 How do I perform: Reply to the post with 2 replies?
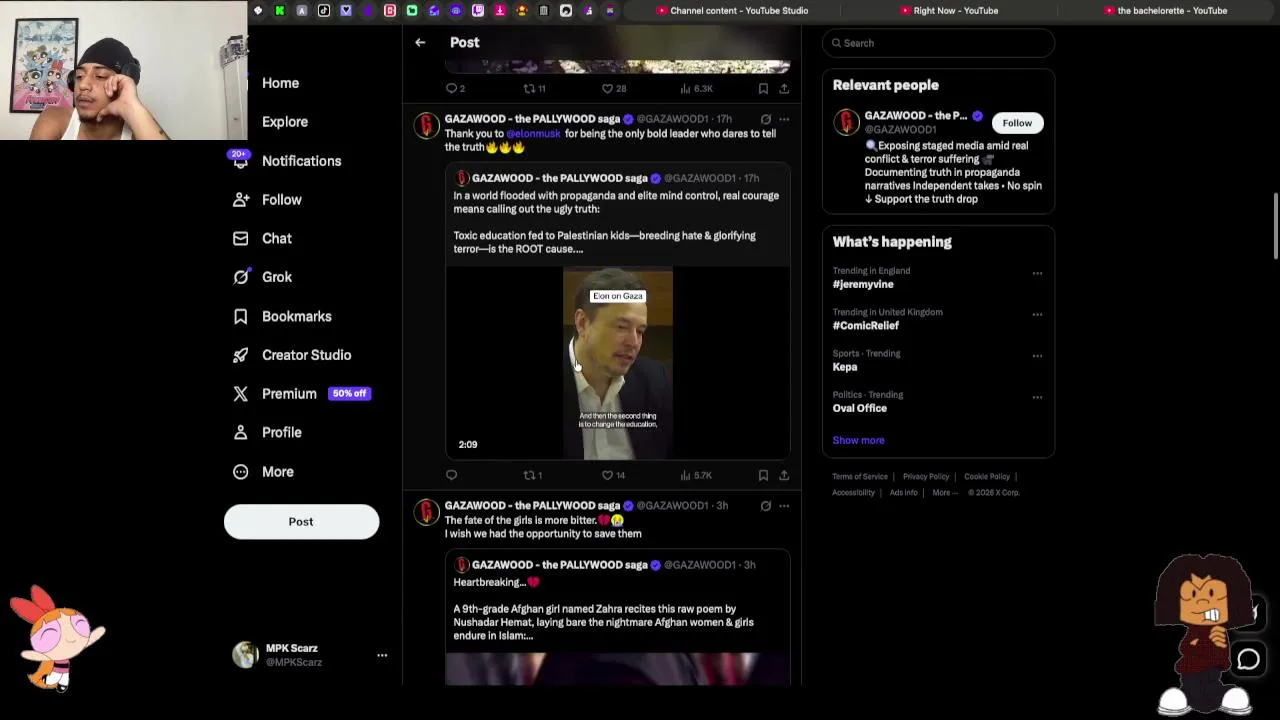pos(456,88)
